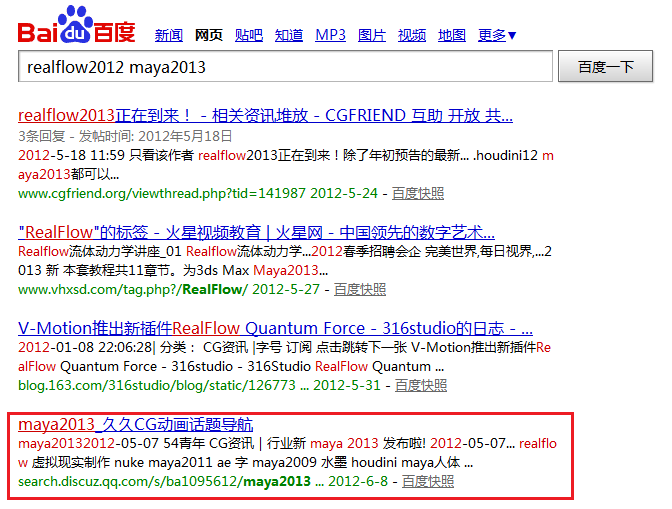Focus the search box containing realflow2012 maya2013
Screen dimensions: 672x509
coord(285,66)
